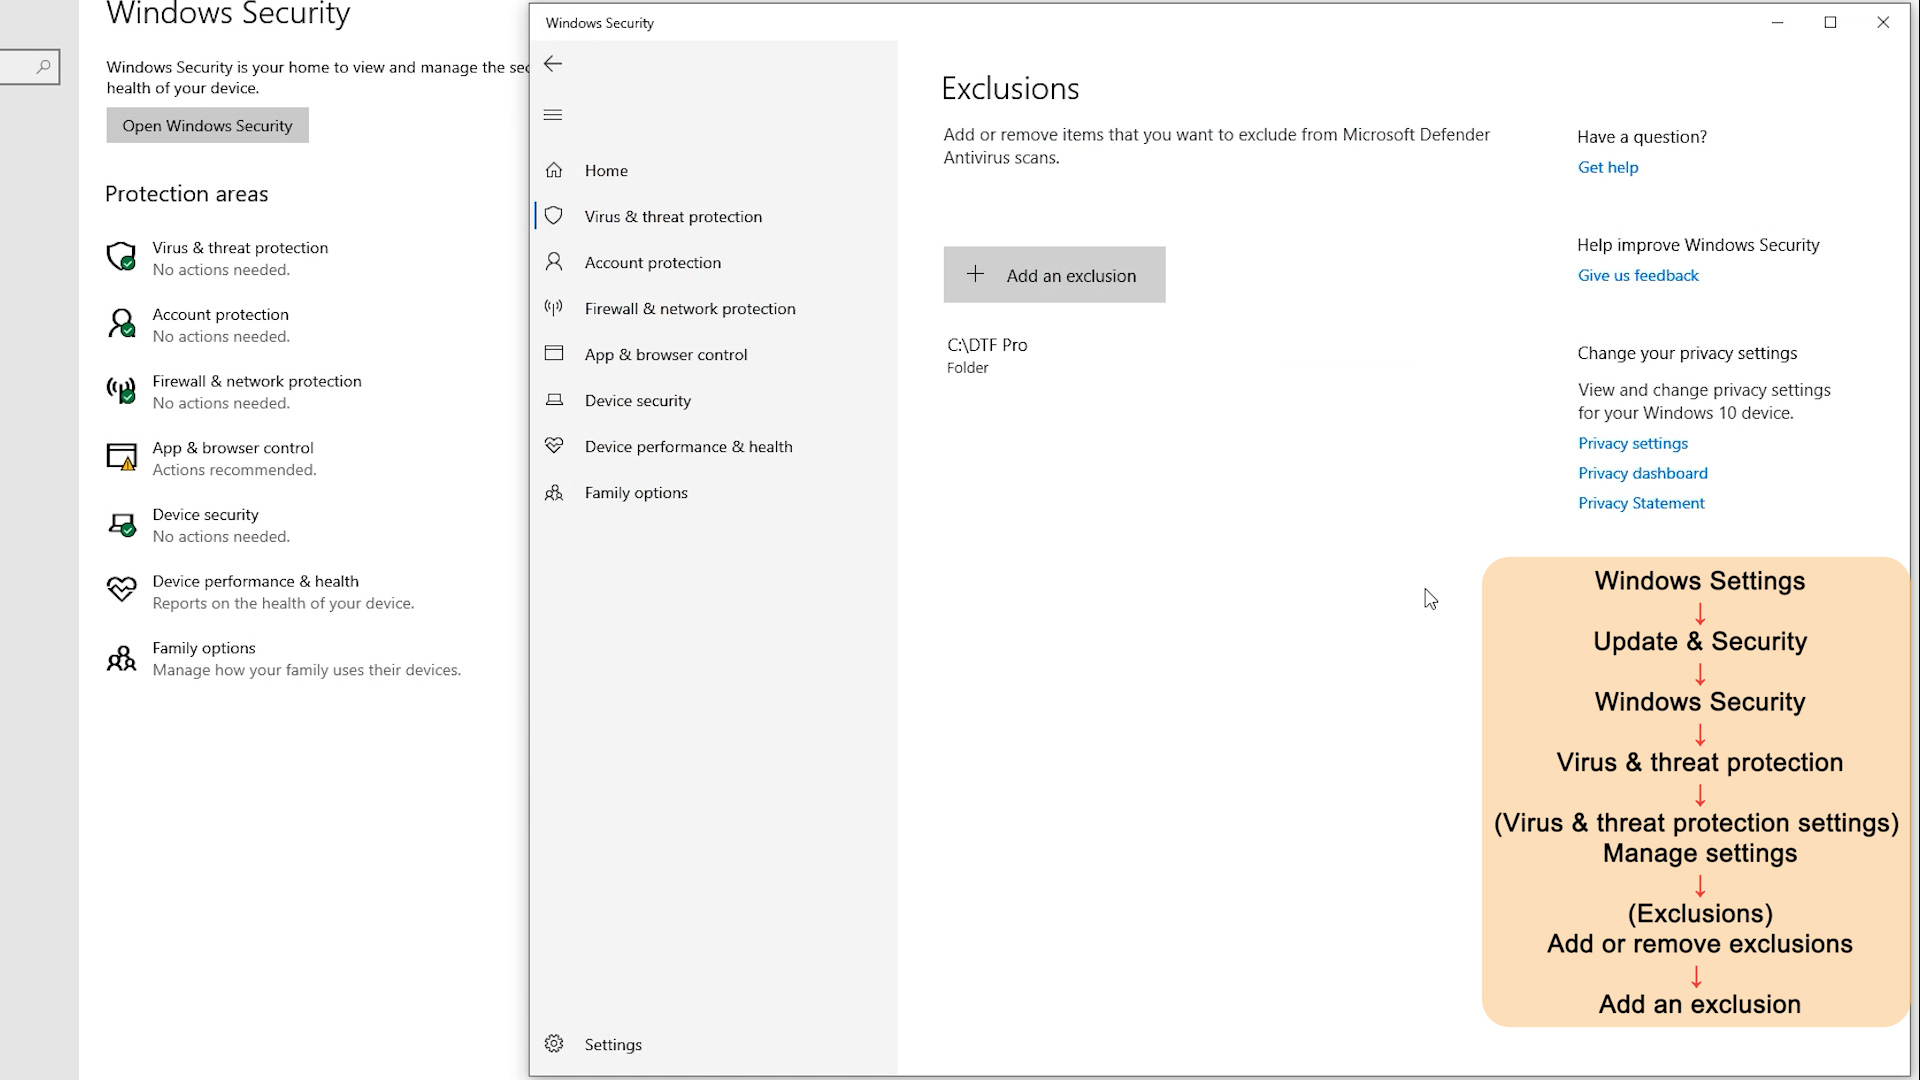The image size is (1920, 1080).
Task: Click the laptop icon for Device security
Action: (554, 400)
